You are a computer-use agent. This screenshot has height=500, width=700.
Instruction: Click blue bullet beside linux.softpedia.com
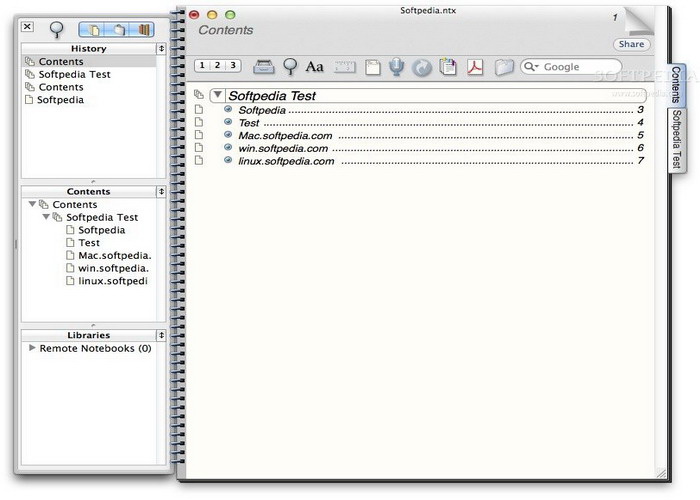[228, 160]
